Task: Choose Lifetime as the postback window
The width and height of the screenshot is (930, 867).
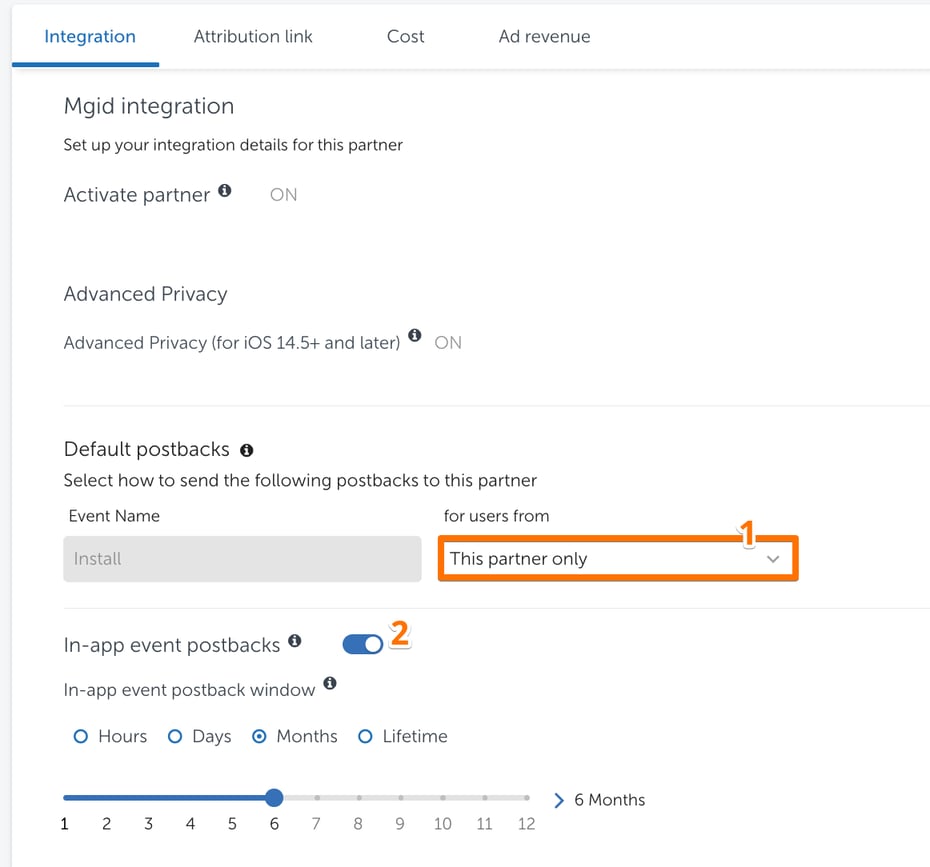Action: tap(364, 736)
